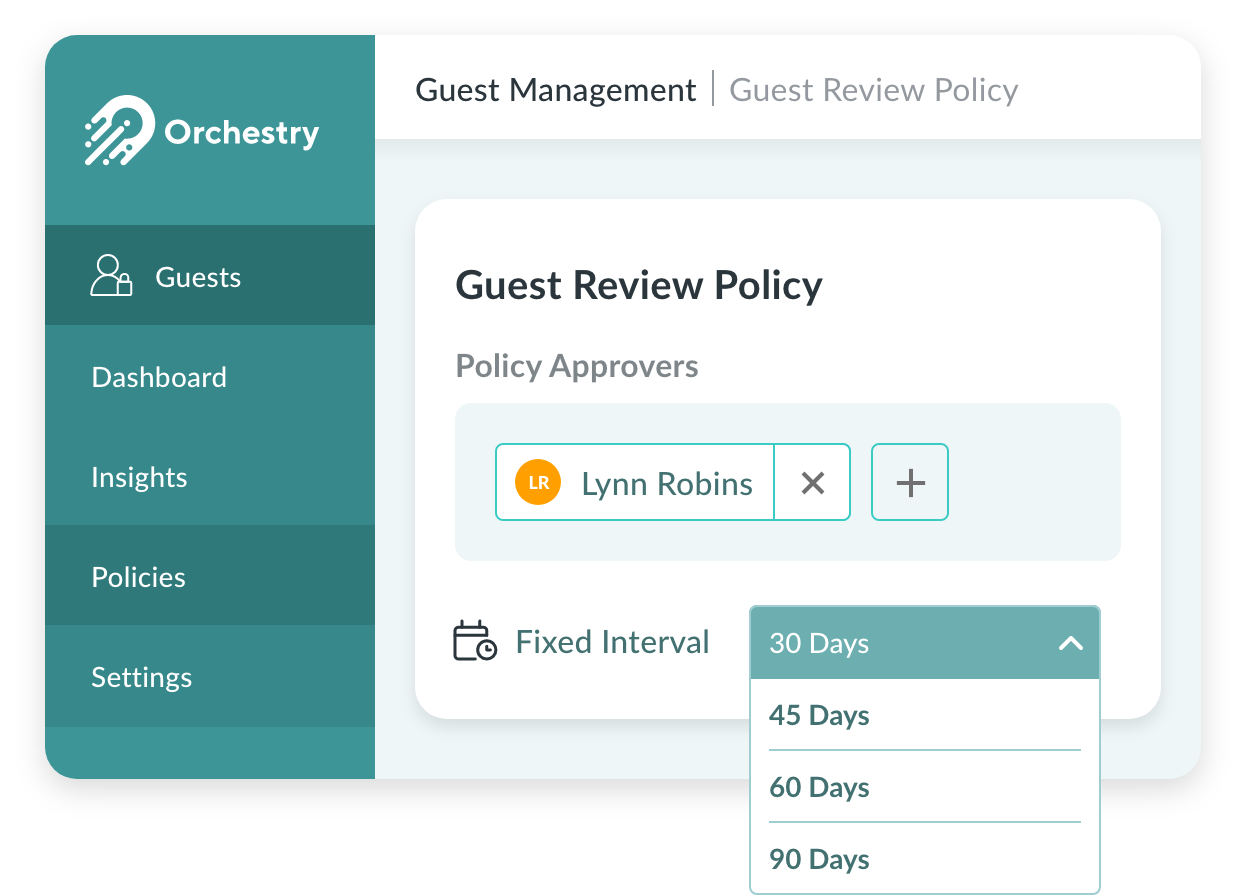The image size is (1246, 895).
Task: Select 45 Days from the interval list
Action: [x=819, y=715]
